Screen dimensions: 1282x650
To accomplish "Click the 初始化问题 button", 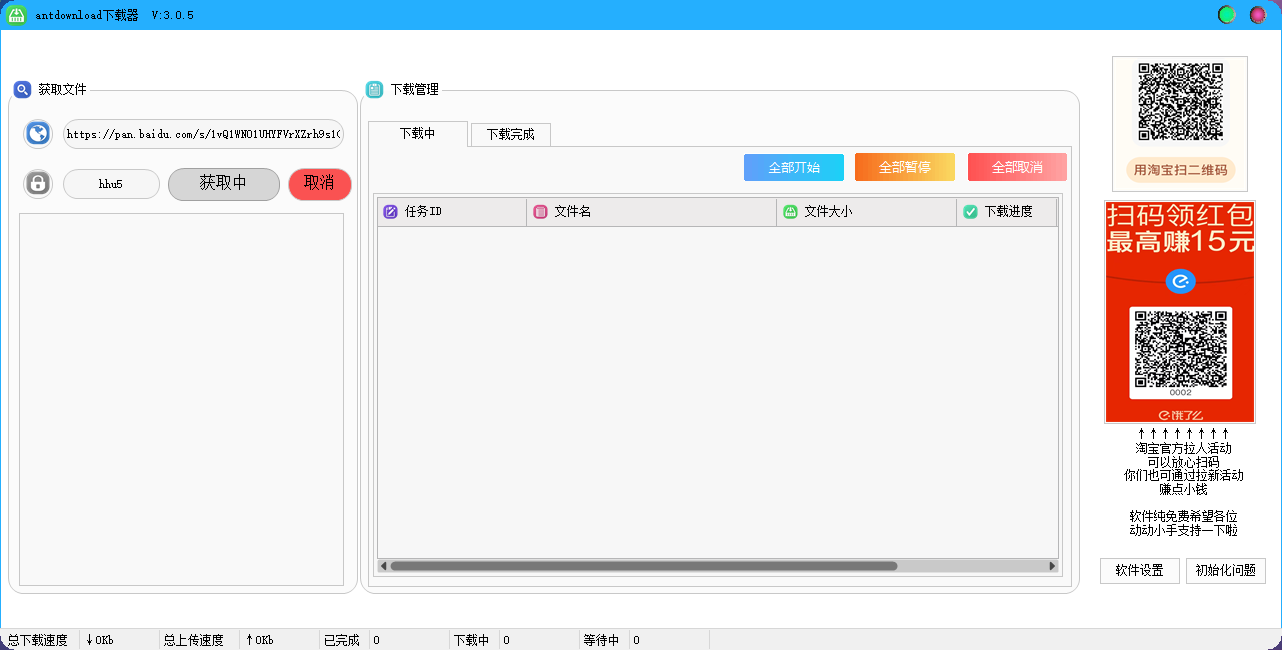I will pos(1225,571).
